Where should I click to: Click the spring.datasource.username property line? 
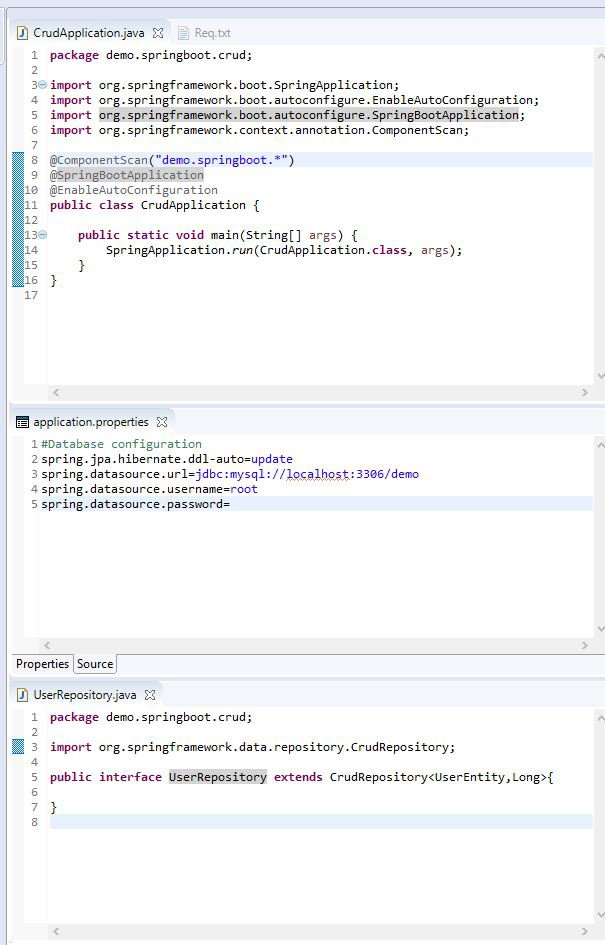pyautogui.click(x=149, y=489)
